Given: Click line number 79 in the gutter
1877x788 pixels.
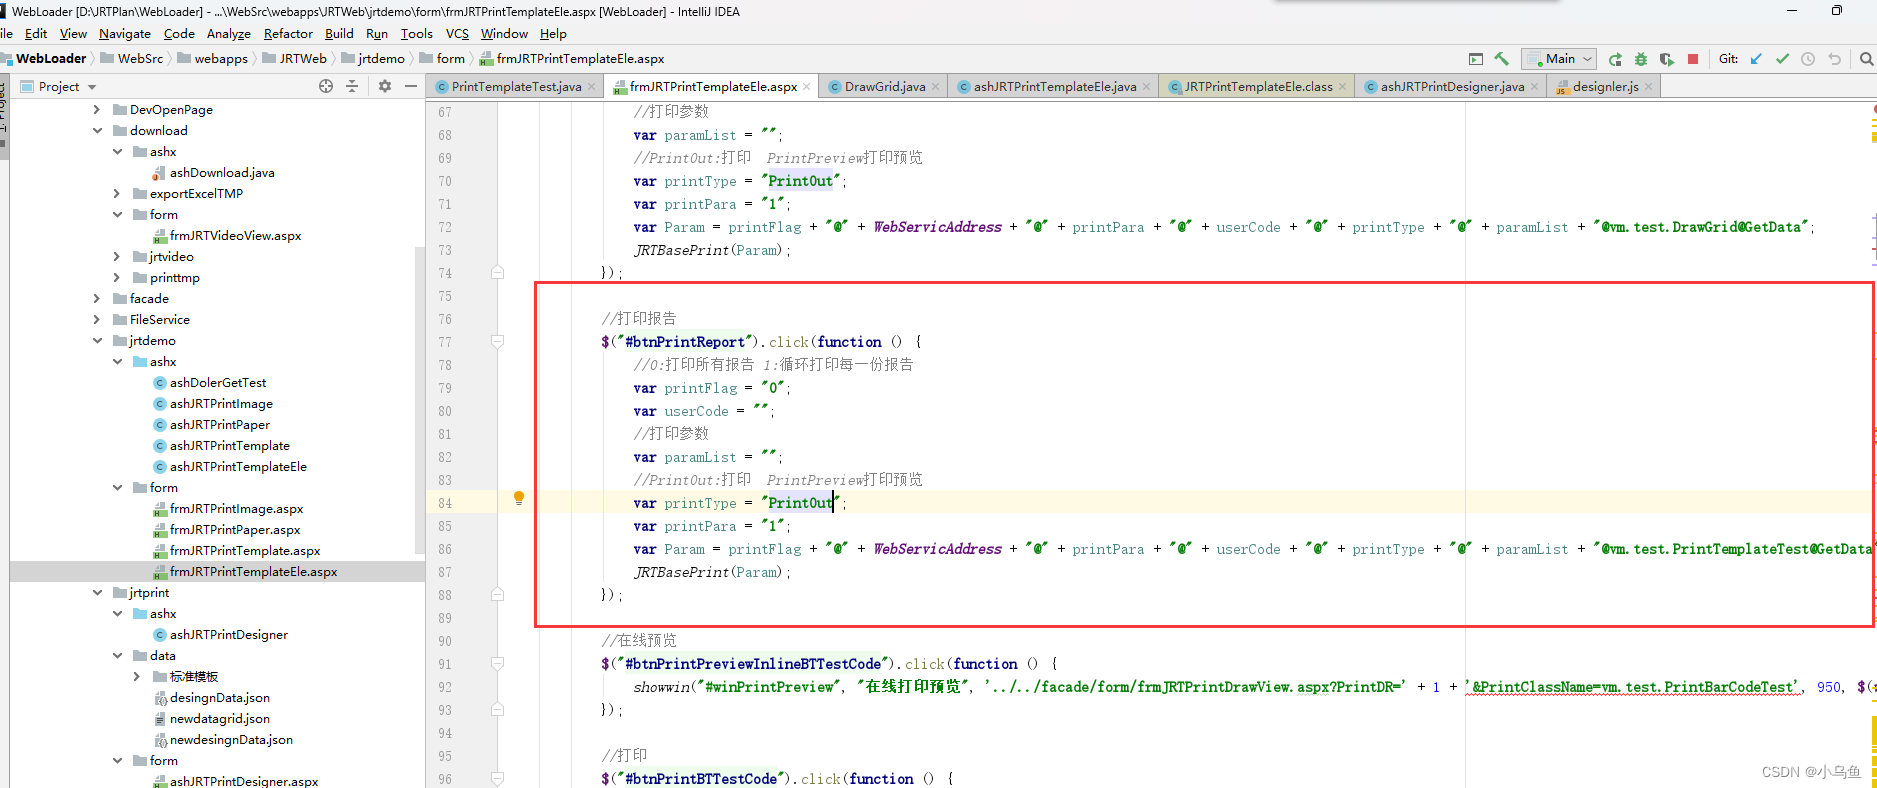Looking at the screenshot, I should coord(445,388).
